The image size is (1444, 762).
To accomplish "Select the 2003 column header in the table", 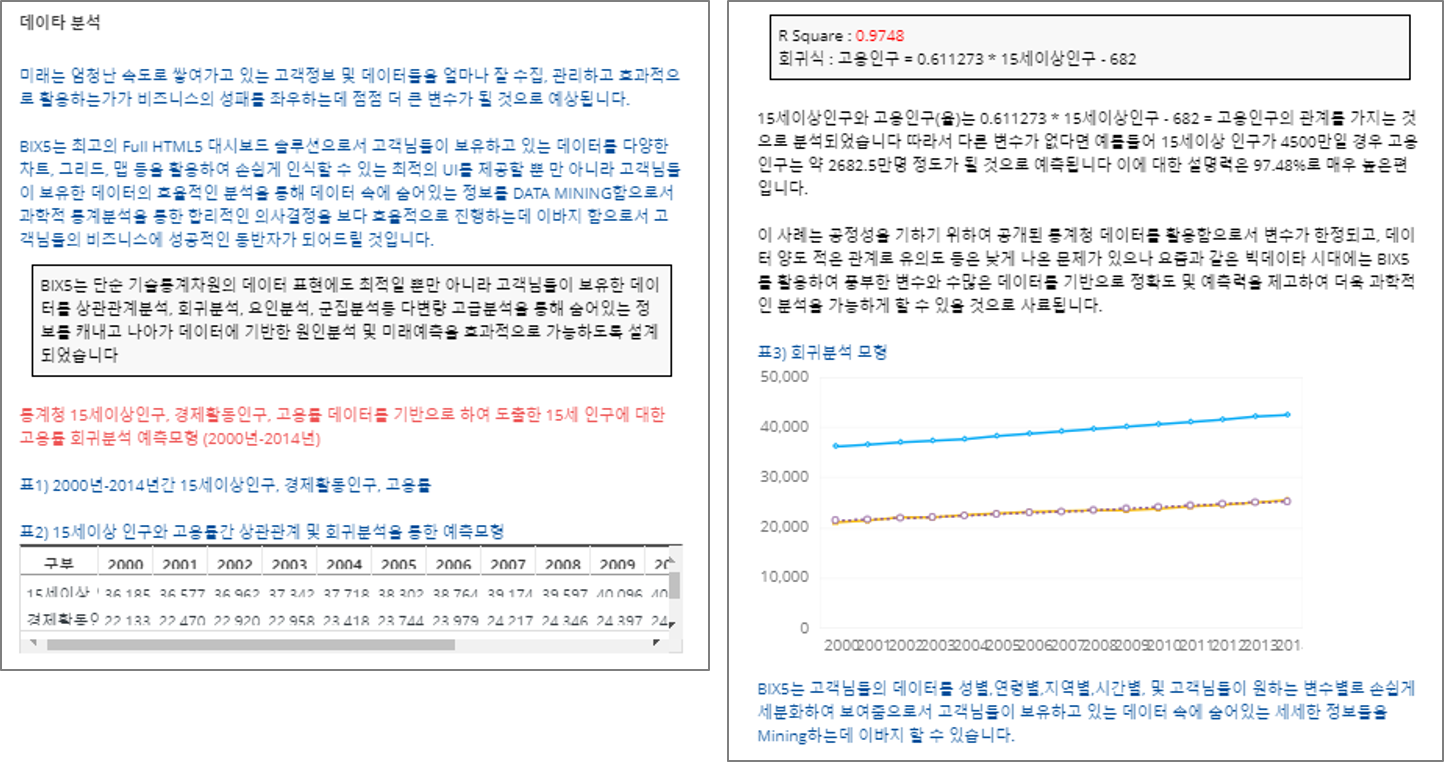I will pyautogui.click(x=289, y=562).
